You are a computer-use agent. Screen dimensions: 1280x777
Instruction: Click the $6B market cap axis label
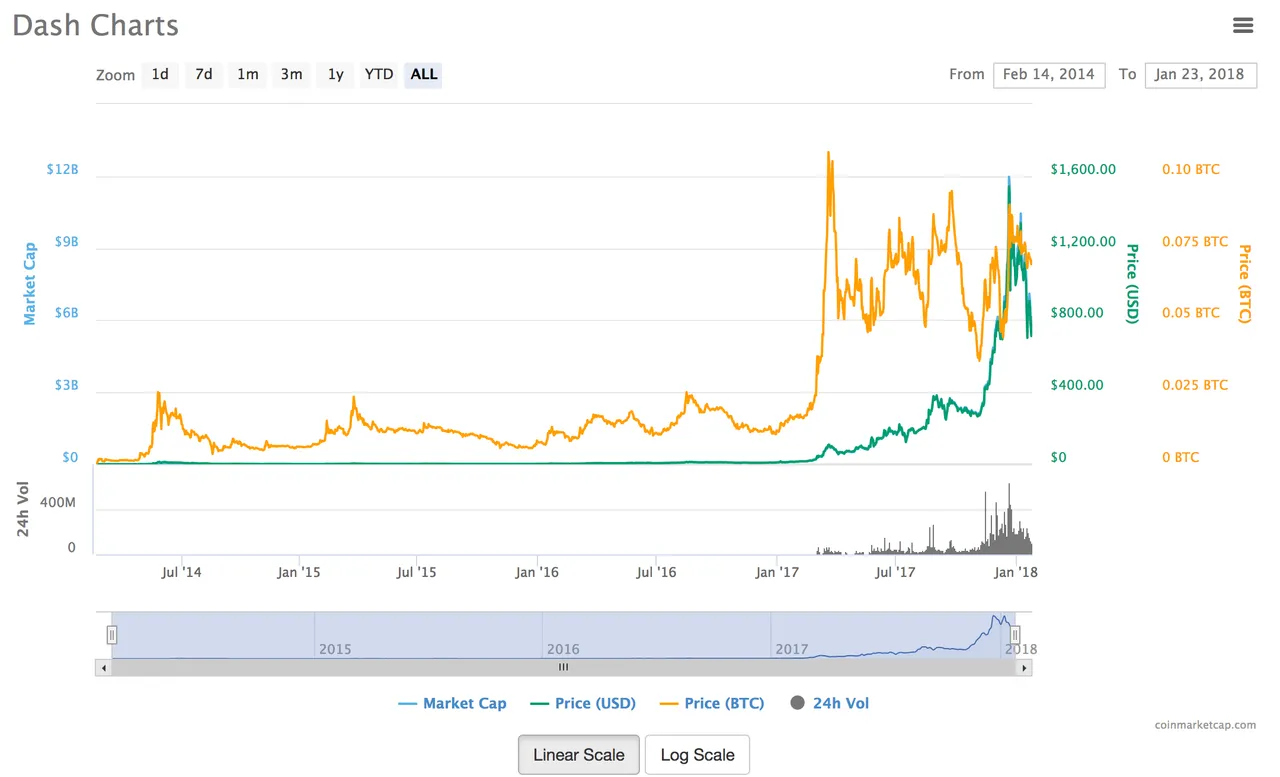(65, 313)
